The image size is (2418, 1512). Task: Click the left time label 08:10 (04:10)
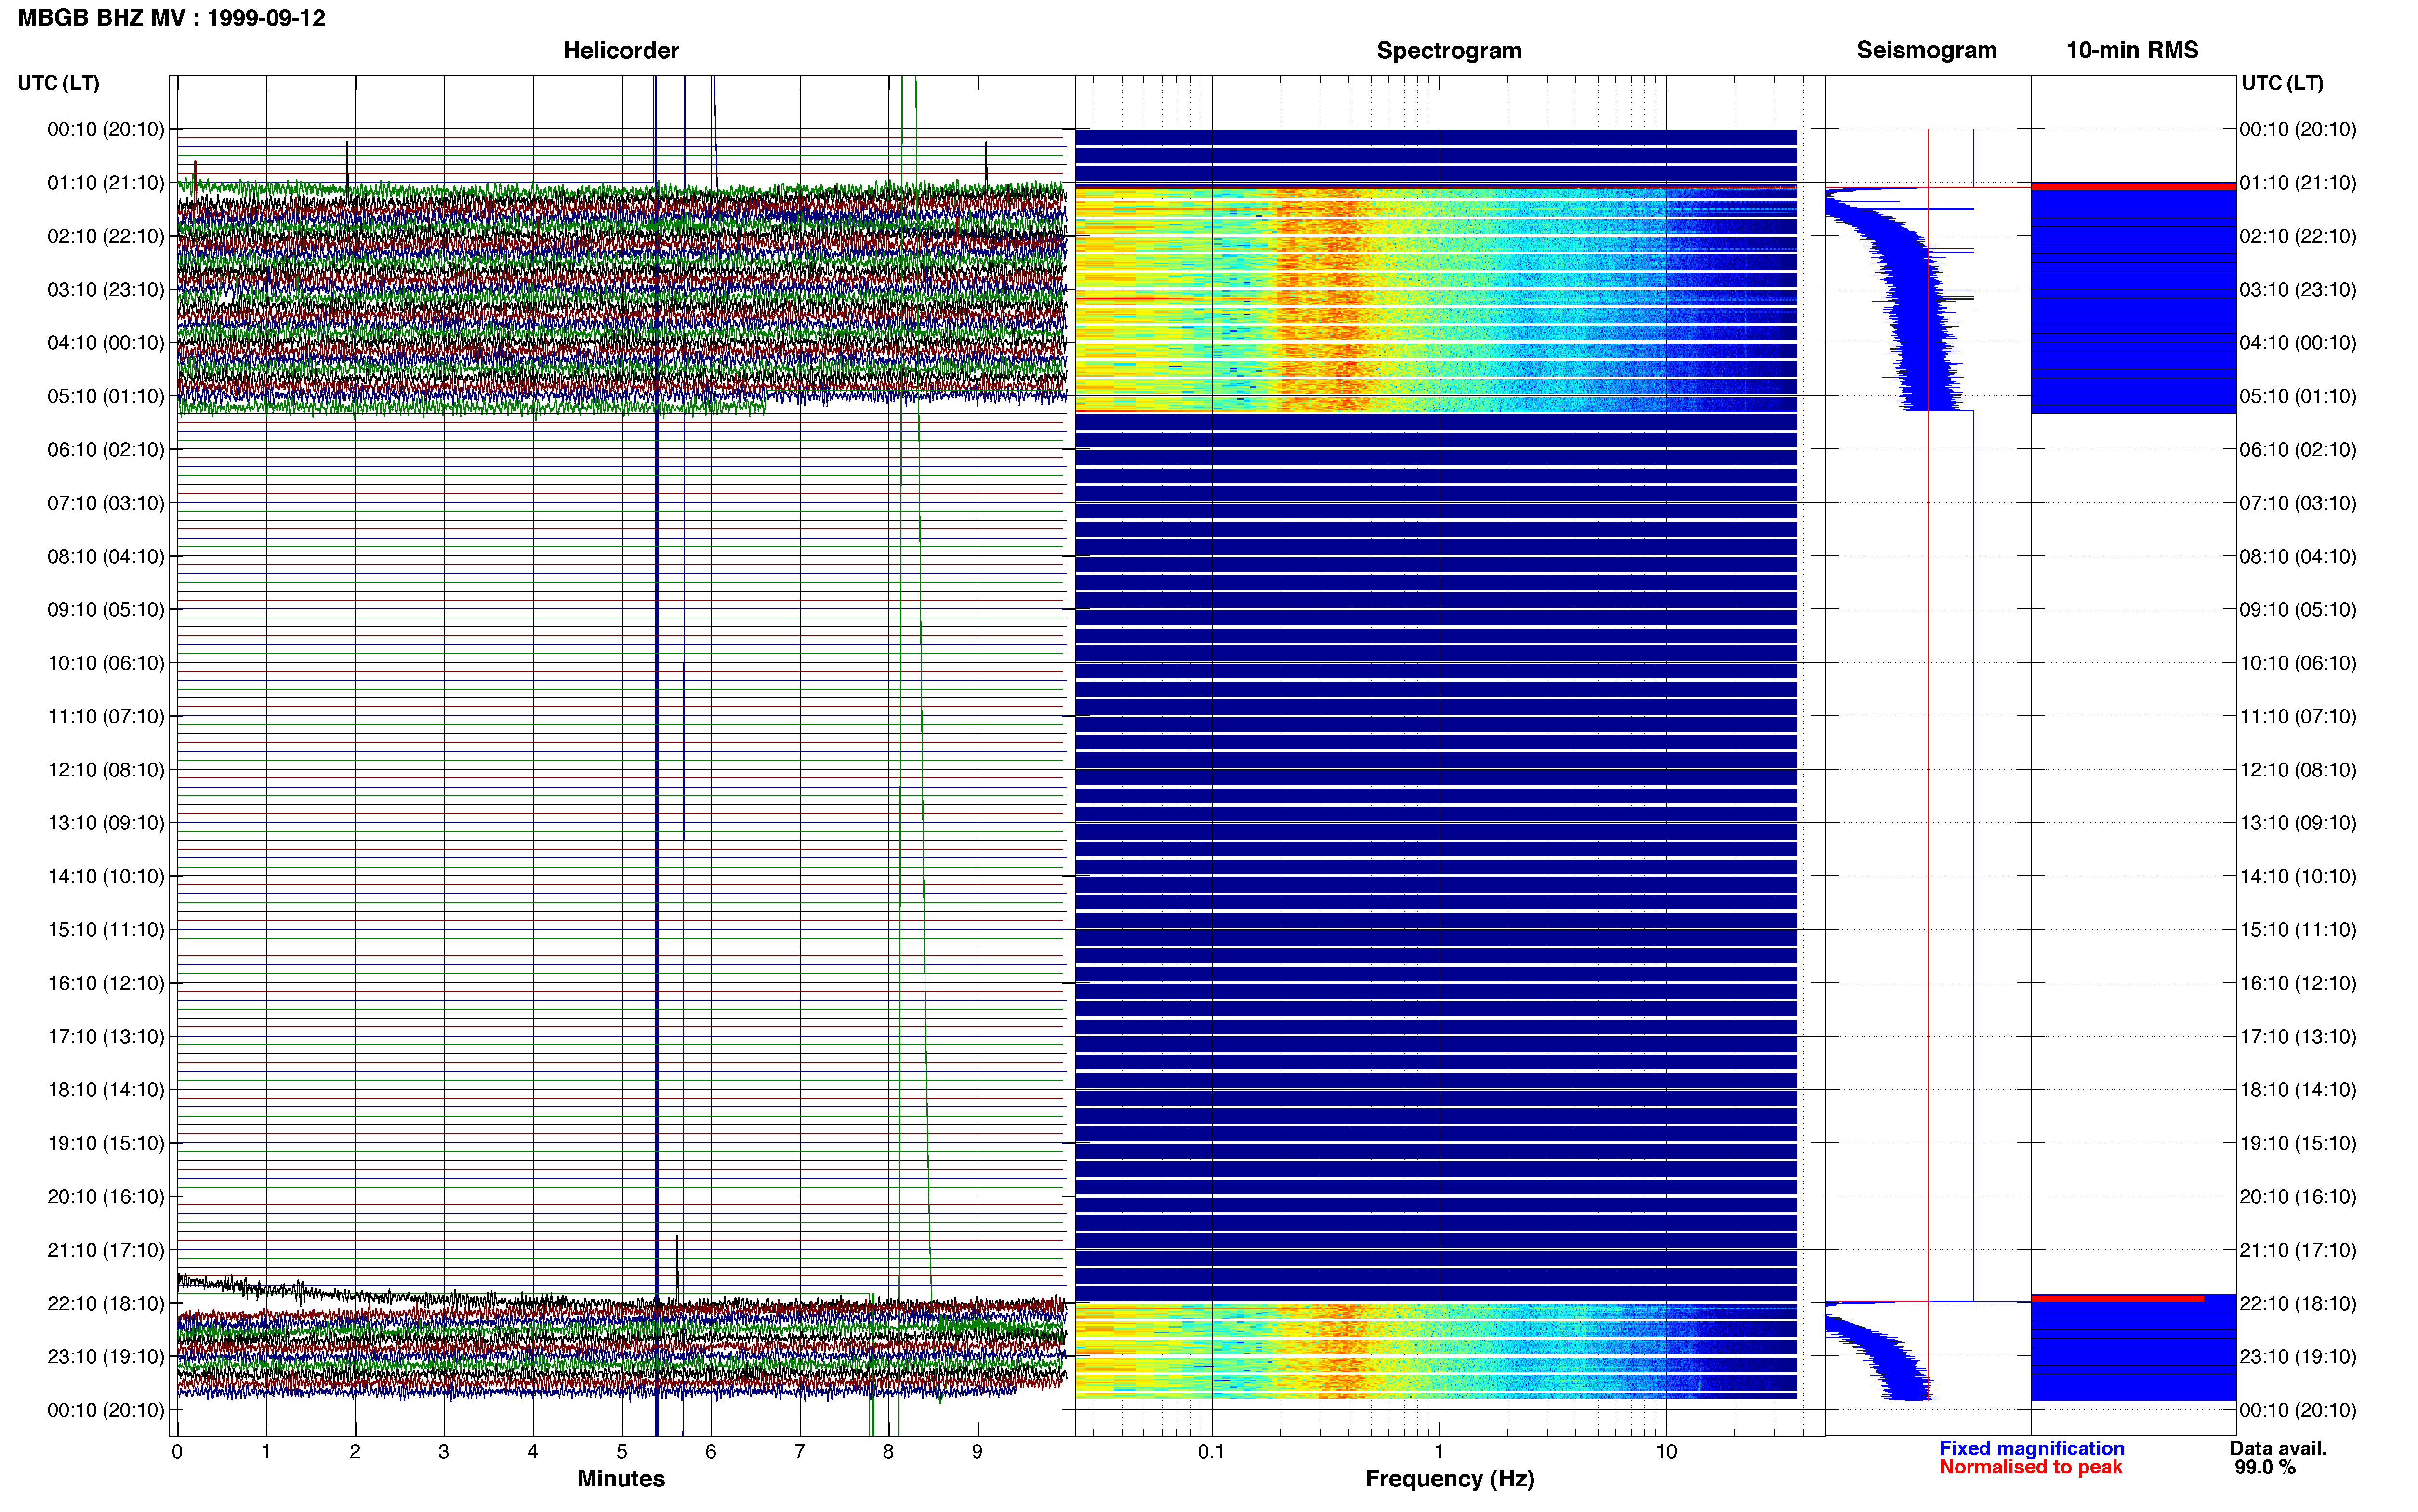pyautogui.click(x=106, y=556)
